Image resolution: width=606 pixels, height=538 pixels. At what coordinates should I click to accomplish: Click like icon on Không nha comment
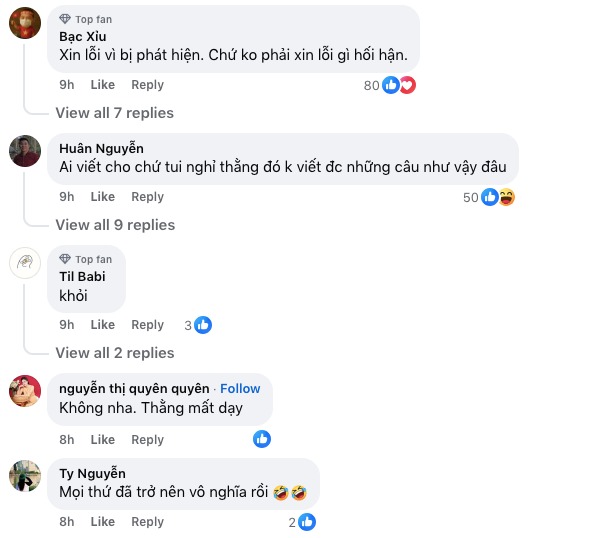coord(262,439)
